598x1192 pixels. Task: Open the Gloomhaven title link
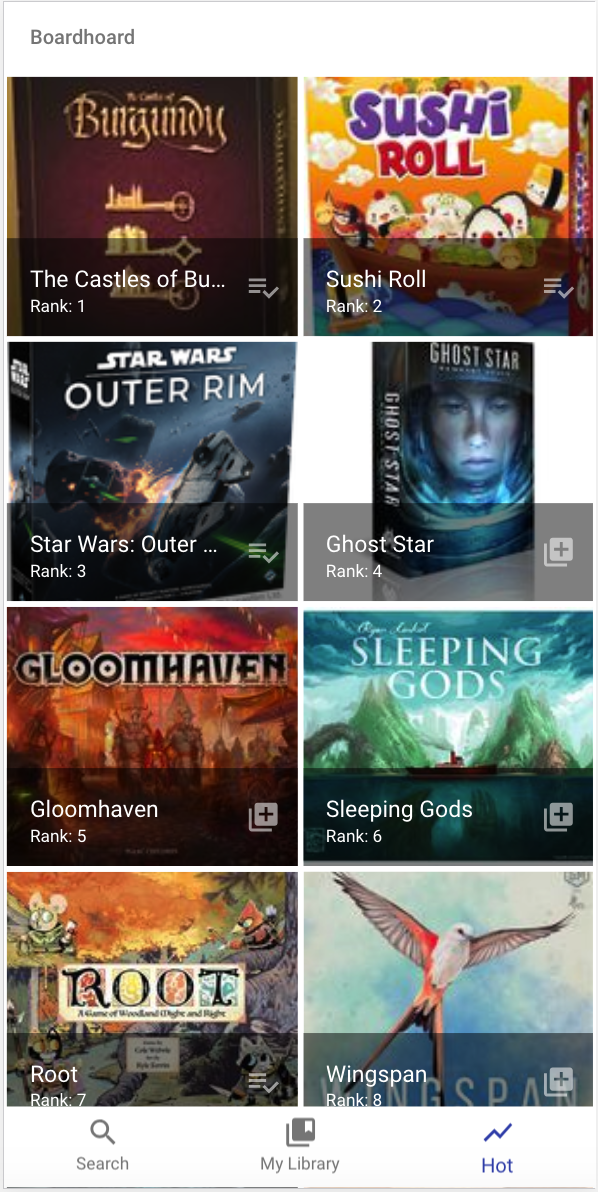point(94,809)
